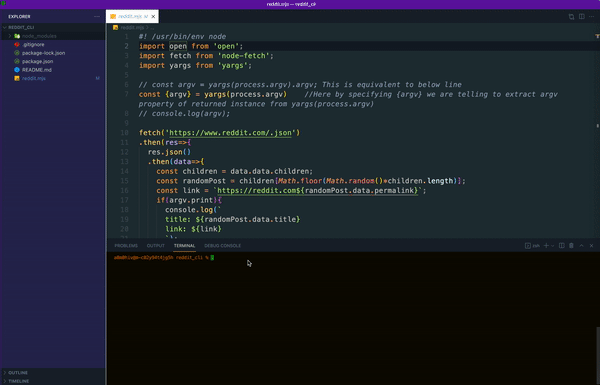Click the info icon beside README.md

click(17, 70)
